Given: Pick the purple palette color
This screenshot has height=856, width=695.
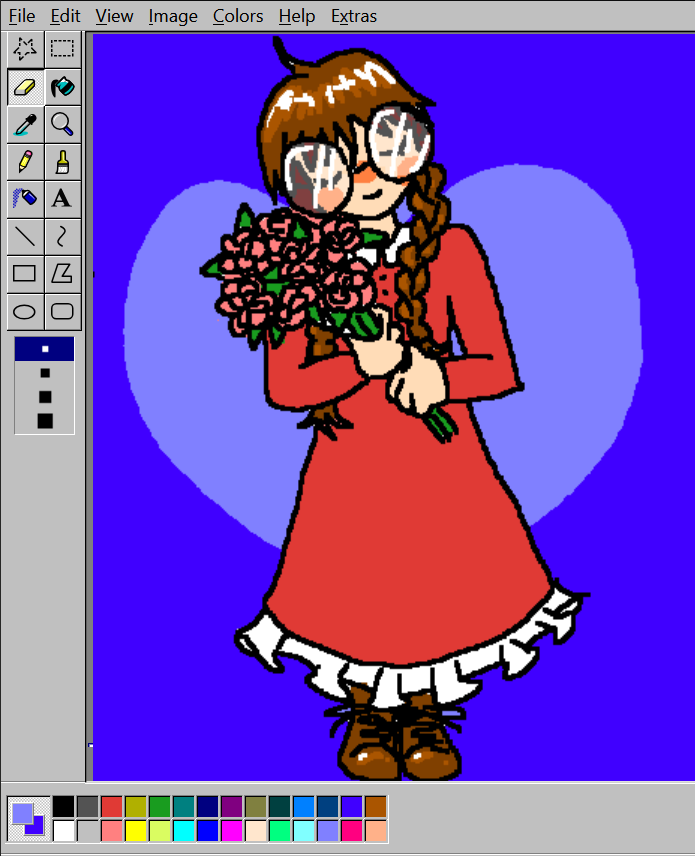Looking at the screenshot, I should click(x=231, y=807).
